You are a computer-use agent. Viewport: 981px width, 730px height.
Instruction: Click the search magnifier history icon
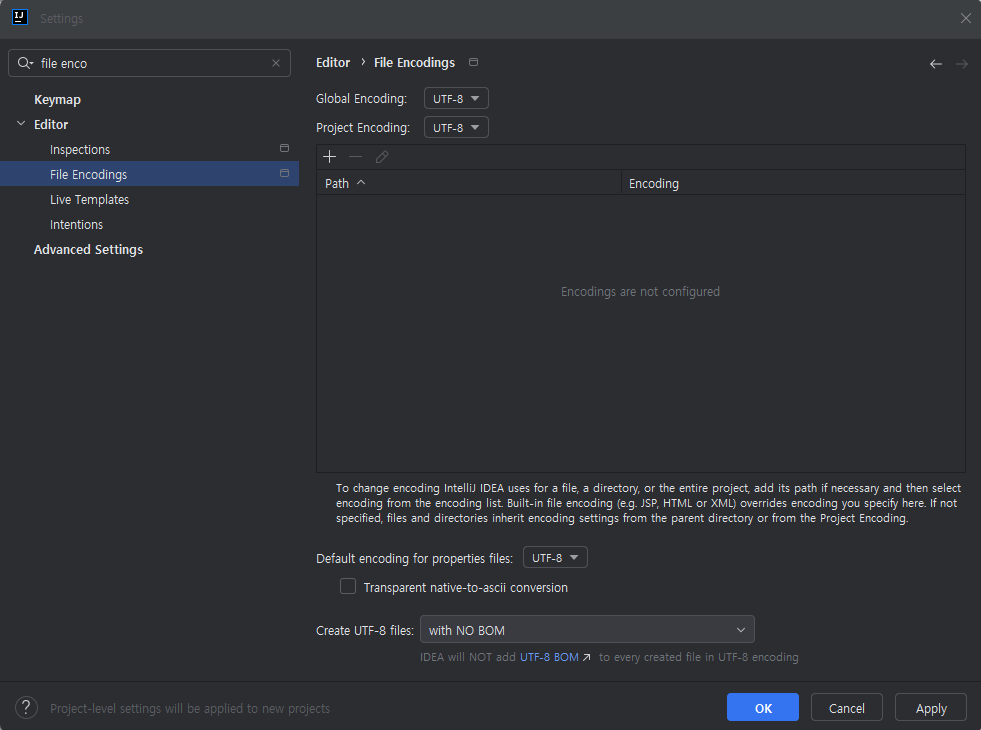pos(25,63)
